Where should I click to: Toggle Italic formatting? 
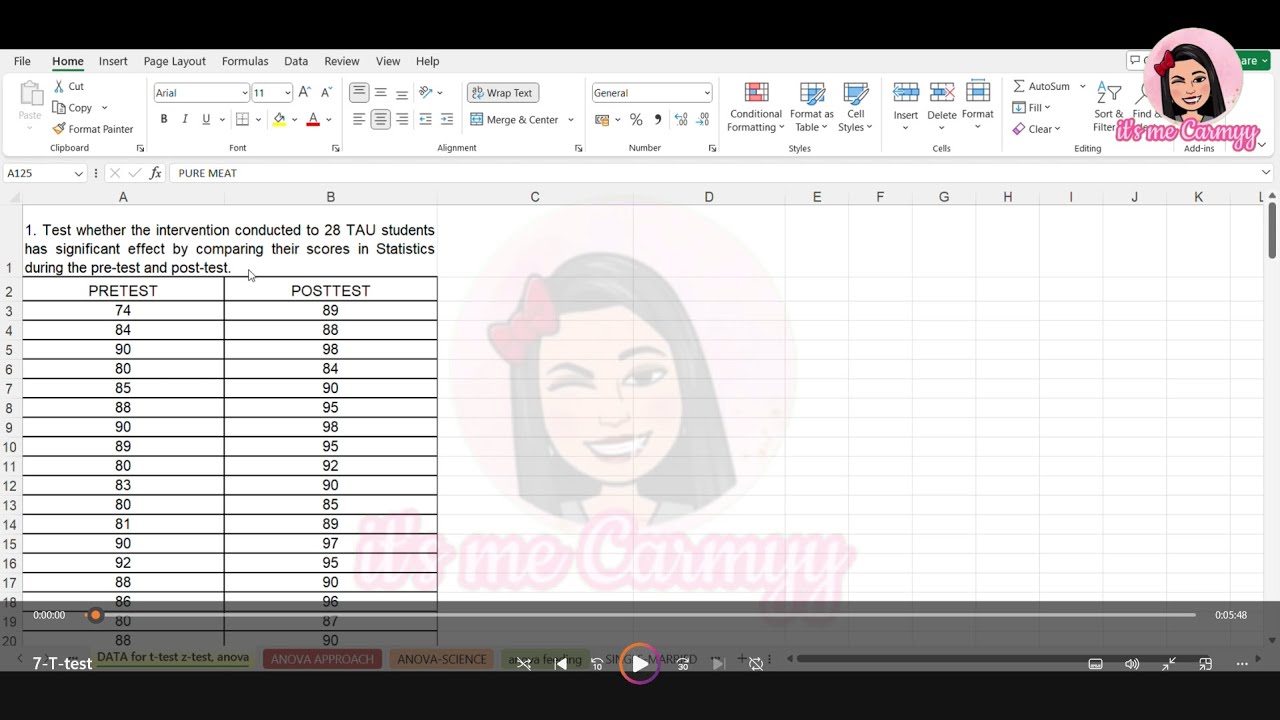185,119
